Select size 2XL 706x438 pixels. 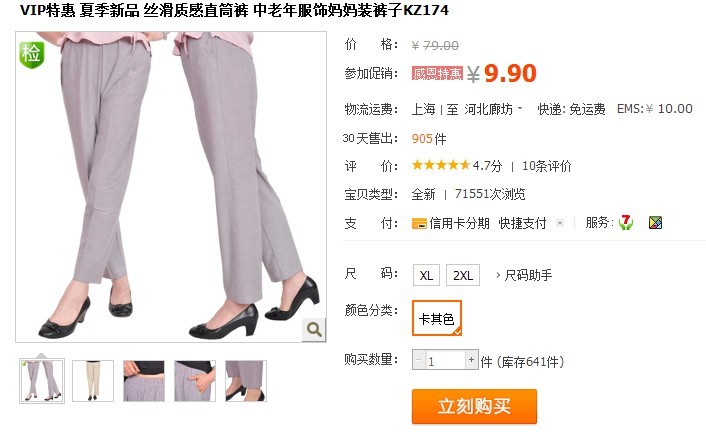pyautogui.click(x=463, y=275)
